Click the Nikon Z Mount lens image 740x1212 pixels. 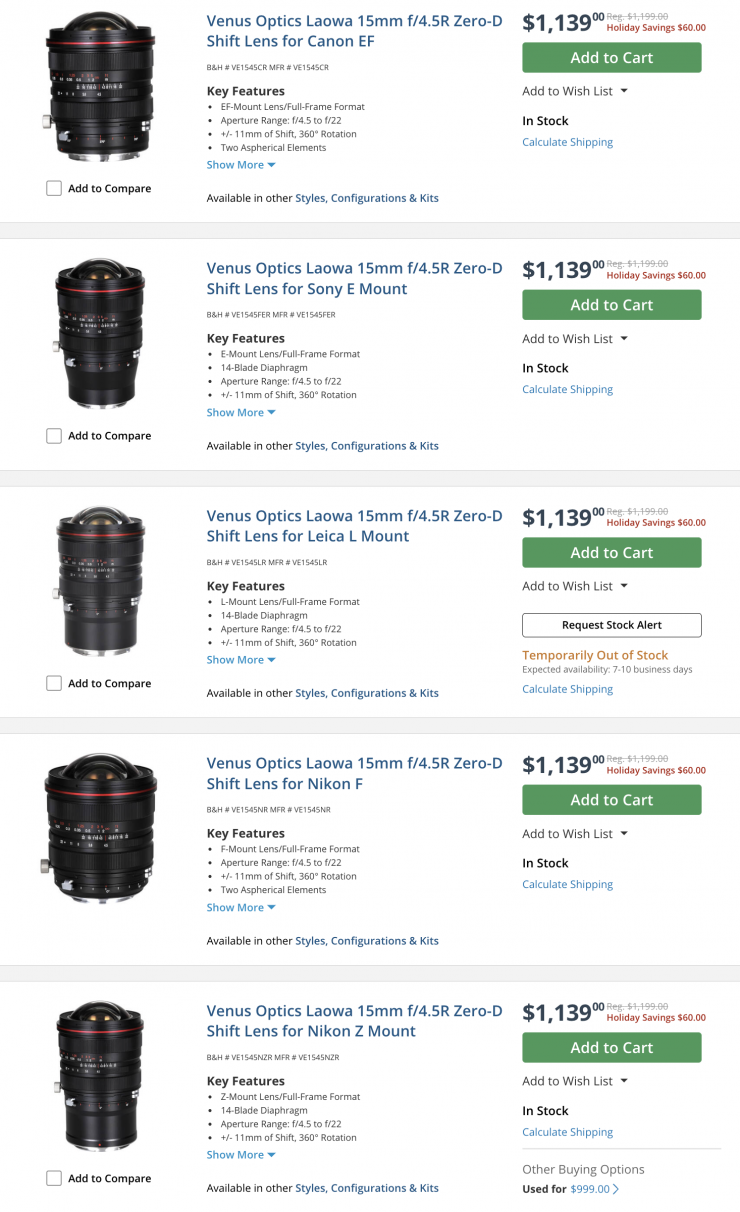point(100,1076)
